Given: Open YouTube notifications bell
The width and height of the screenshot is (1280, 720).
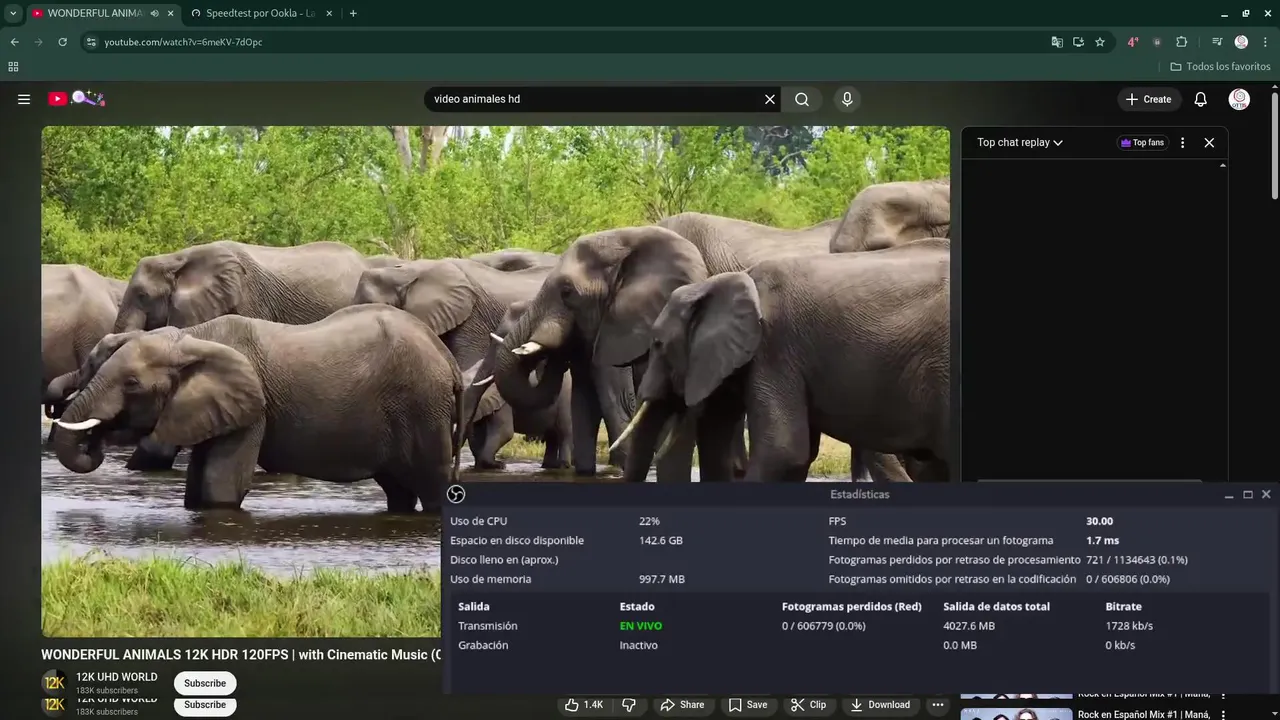Looking at the screenshot, I should [1201, 99].
